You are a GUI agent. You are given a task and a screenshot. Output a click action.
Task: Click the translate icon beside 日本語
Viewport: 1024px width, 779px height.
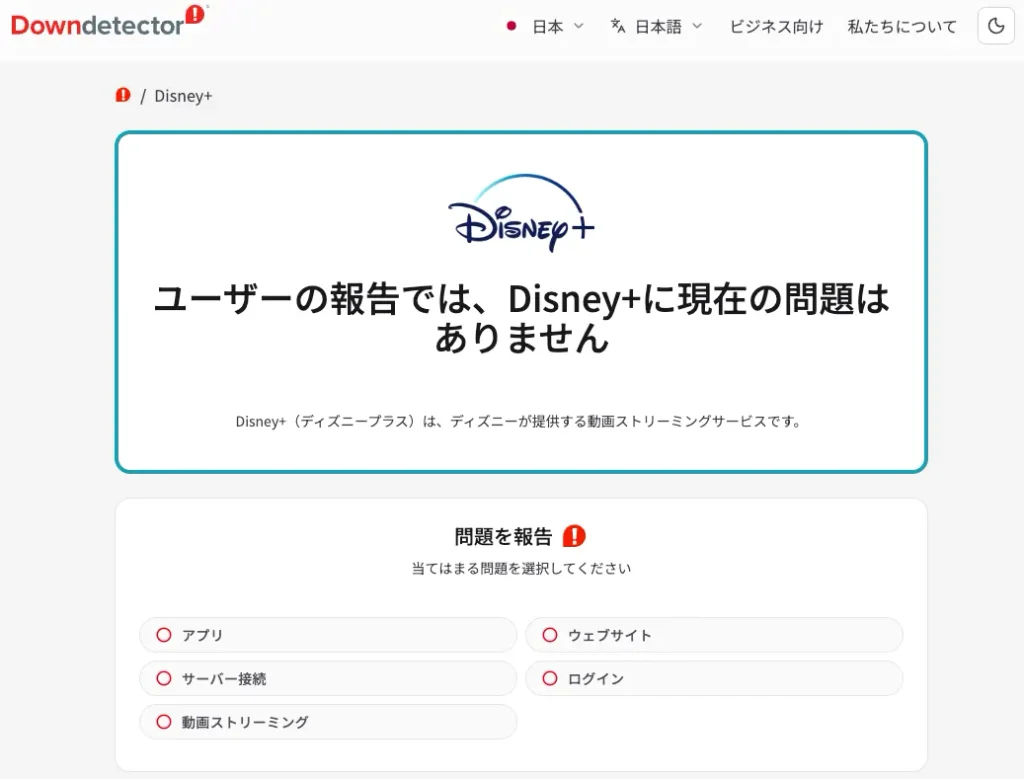pyautogui.click(x=618, y=26)
